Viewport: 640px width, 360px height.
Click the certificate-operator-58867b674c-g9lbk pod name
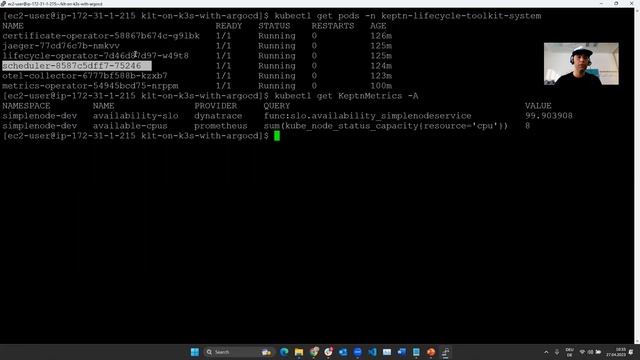point(101,36)
